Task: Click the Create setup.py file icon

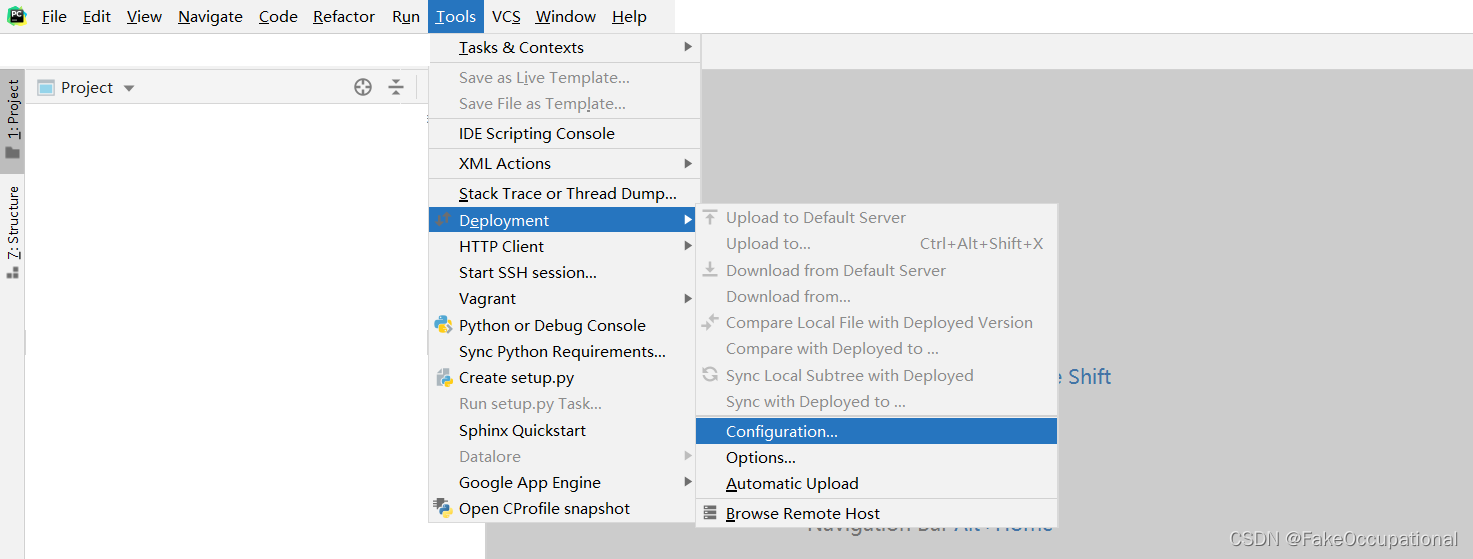Action: point(443,377)
